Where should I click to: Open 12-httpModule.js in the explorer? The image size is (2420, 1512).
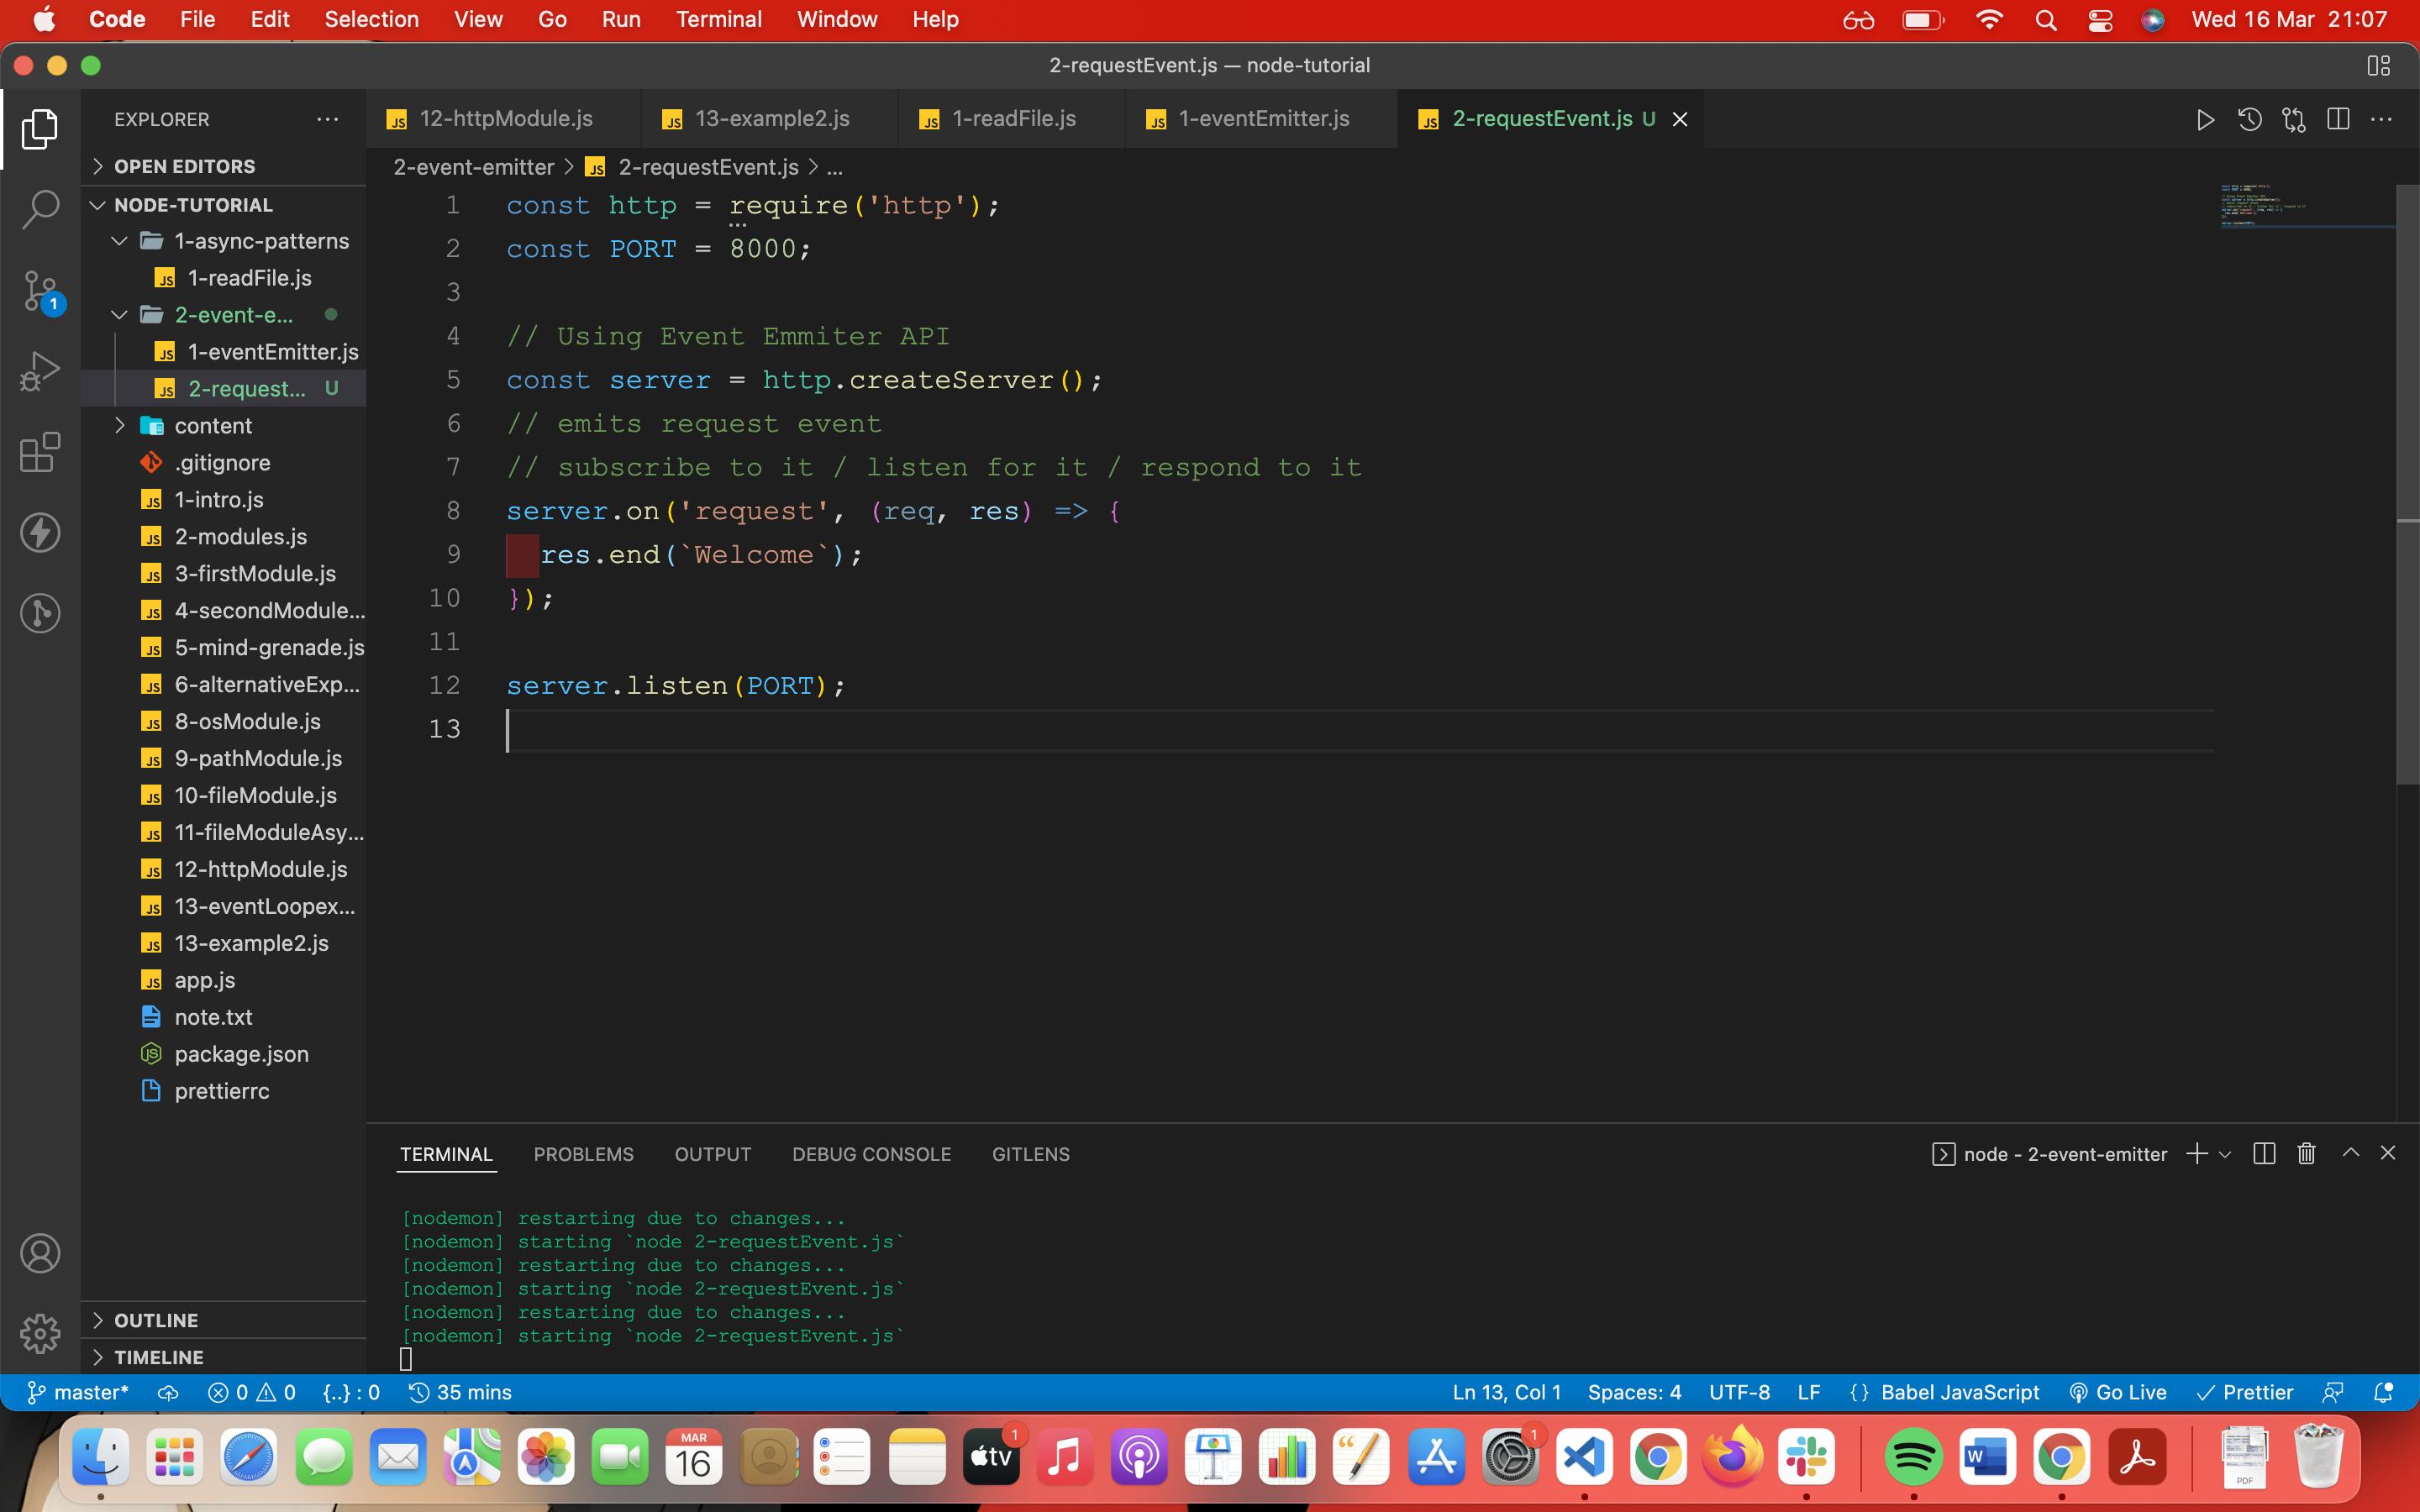[260, 869]
